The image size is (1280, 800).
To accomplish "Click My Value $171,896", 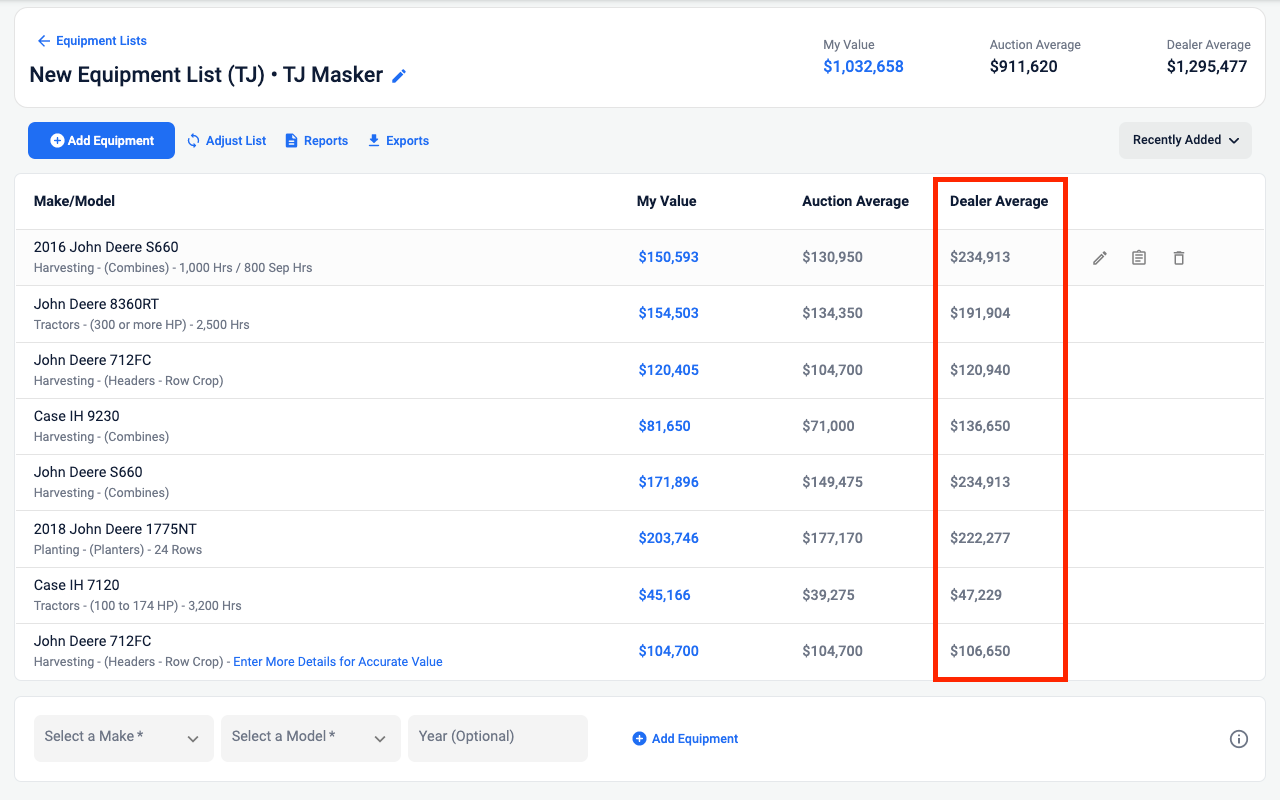I will (669, 482).
